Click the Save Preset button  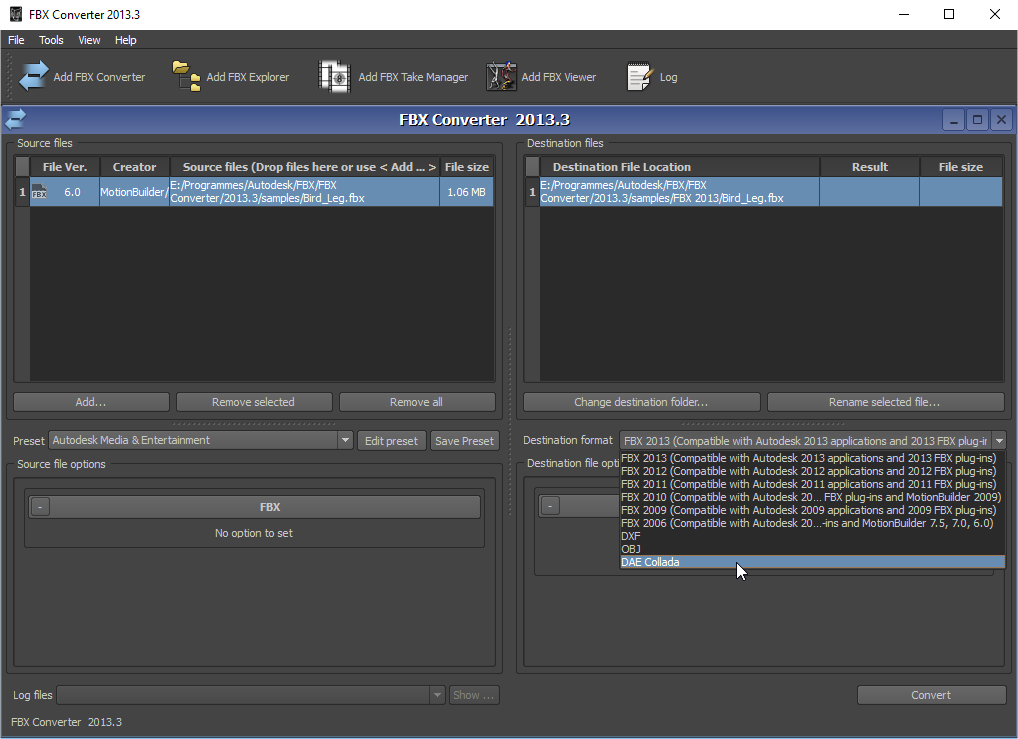(464, 441)
